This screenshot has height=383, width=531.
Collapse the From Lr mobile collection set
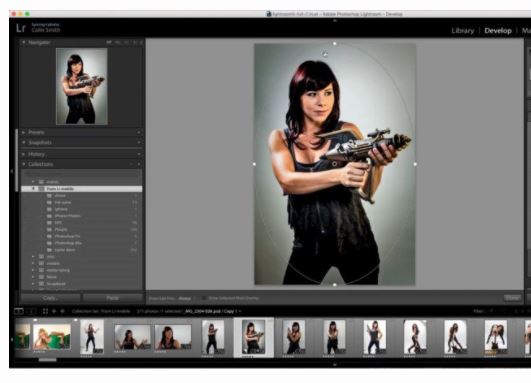point(34,189)
